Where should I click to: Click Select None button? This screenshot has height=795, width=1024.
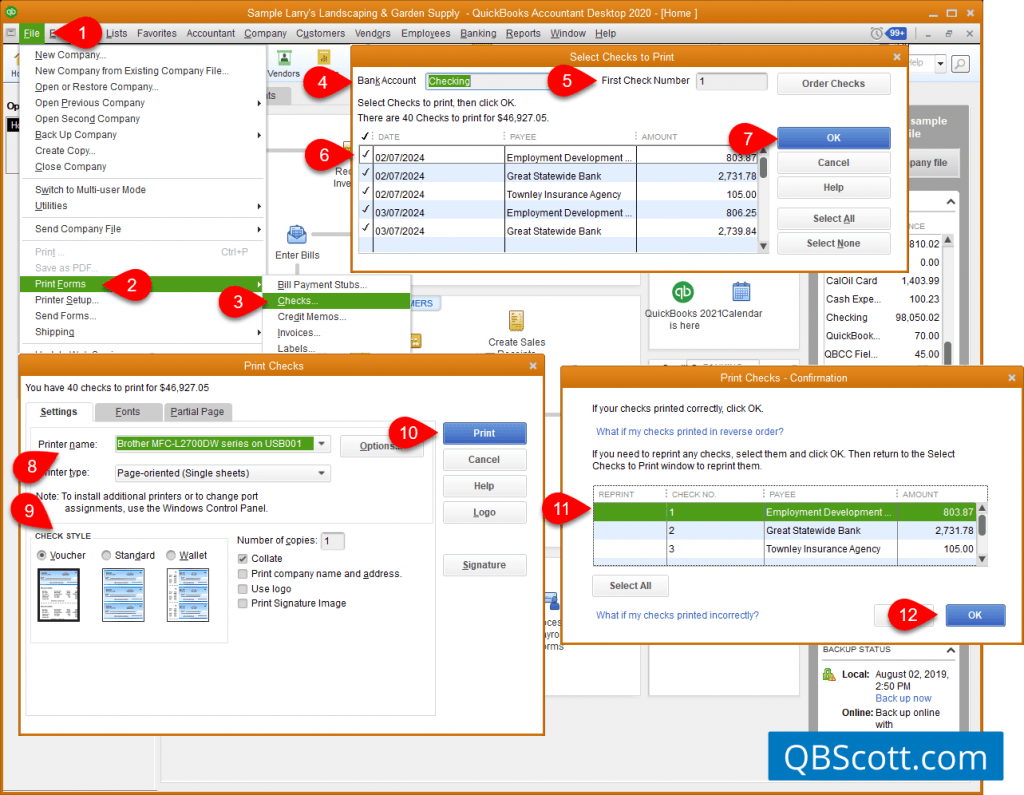pyautogui.click(x=833, y=244)
